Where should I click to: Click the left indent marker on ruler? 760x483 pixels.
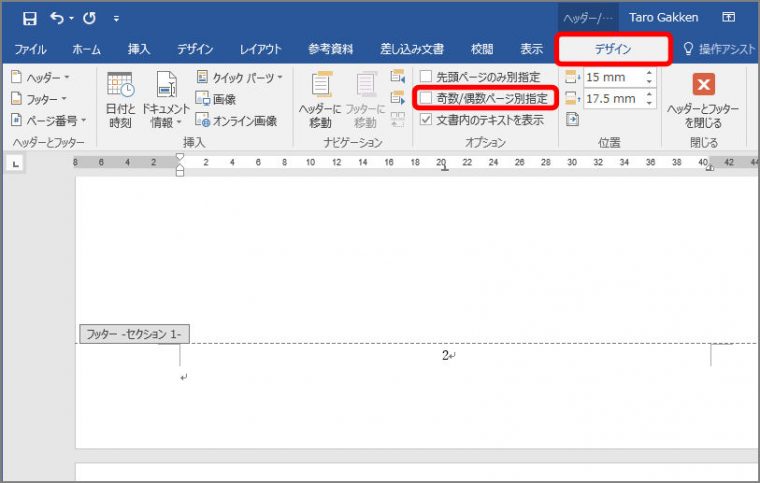pos(180,171)
